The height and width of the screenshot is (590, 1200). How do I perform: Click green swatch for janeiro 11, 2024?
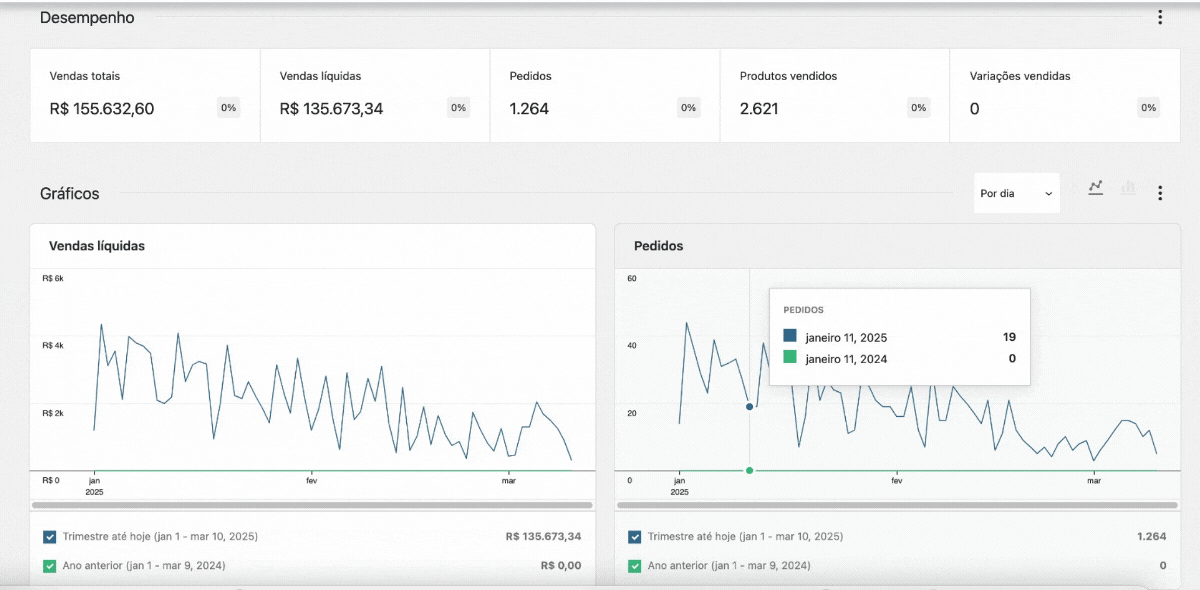pos(790,358)
